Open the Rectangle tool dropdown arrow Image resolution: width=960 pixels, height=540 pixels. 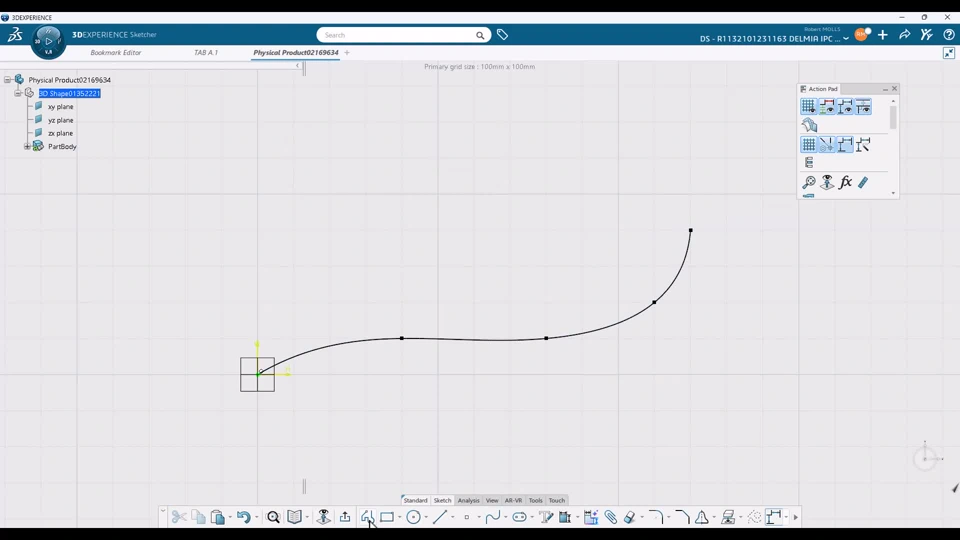tap(399, 518)
